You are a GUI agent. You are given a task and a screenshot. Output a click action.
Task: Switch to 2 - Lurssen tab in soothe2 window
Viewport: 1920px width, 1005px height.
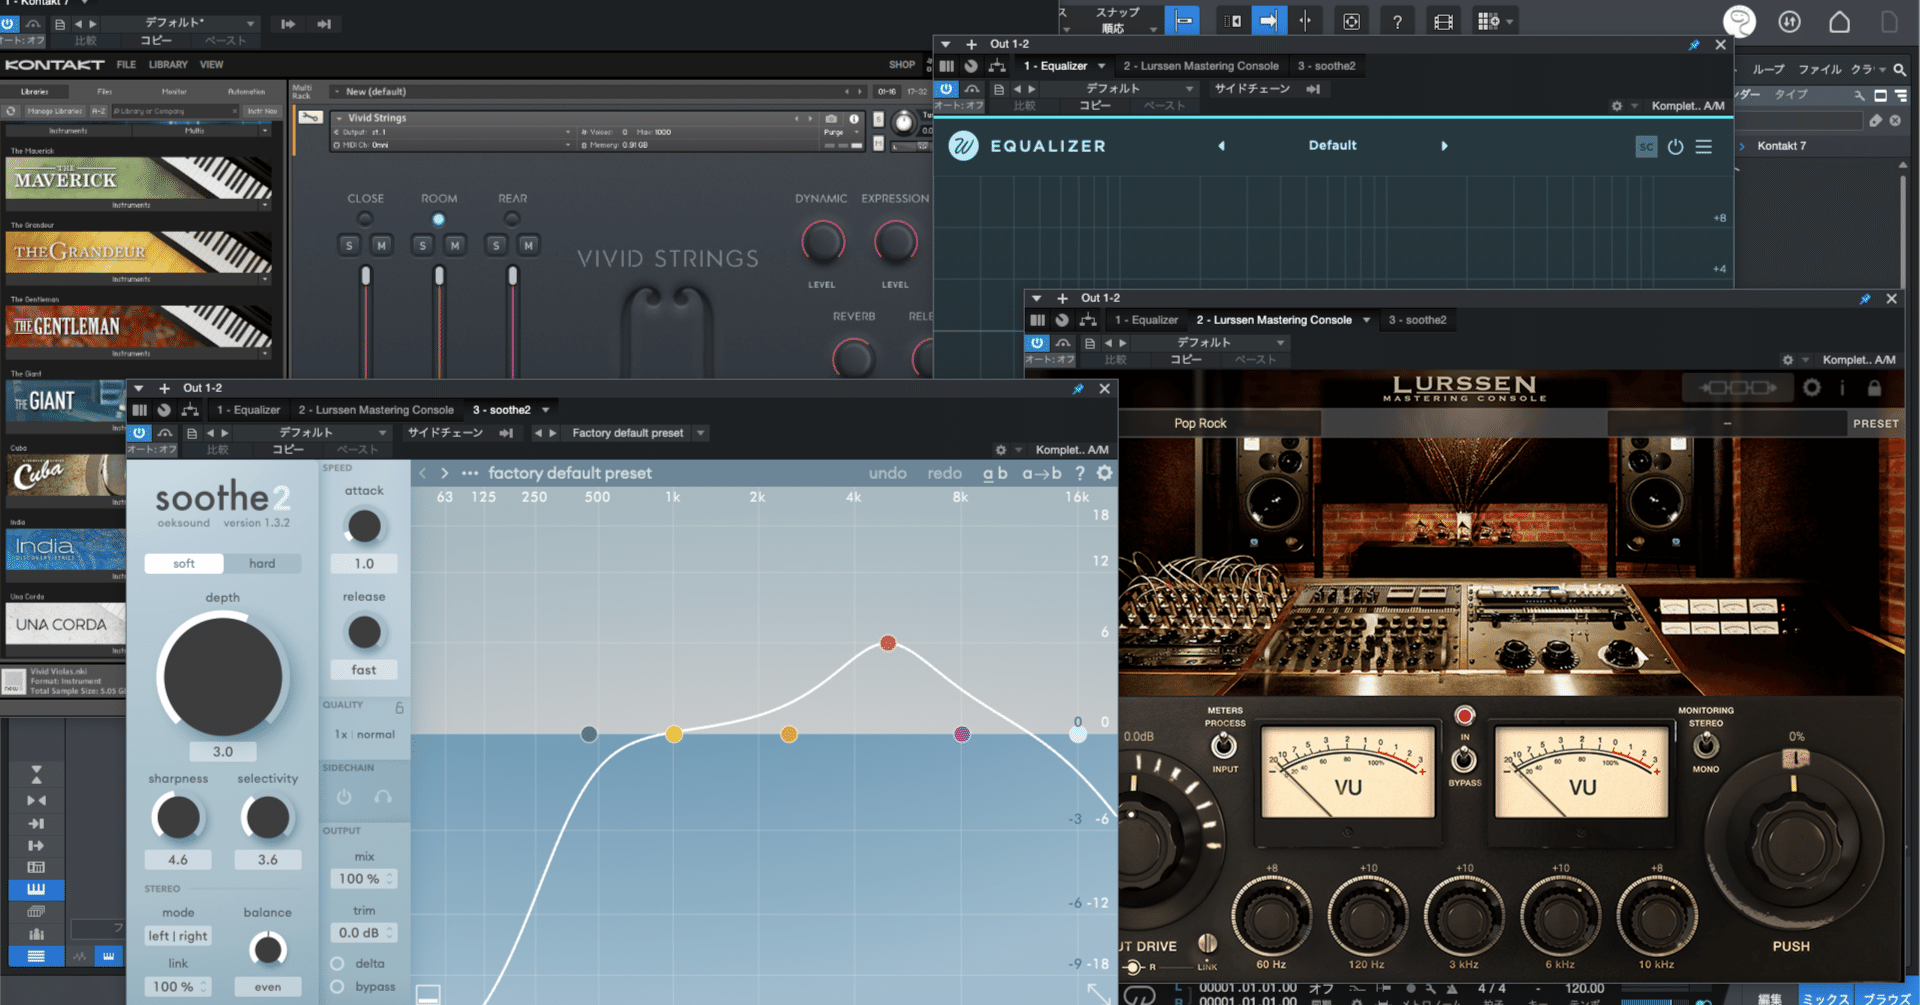pyautogui.click(x=376, y=410)
